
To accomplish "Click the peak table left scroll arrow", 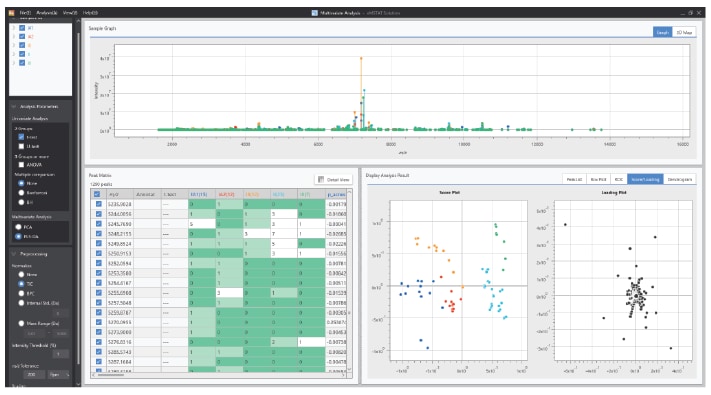I will (x=93, y=375).
